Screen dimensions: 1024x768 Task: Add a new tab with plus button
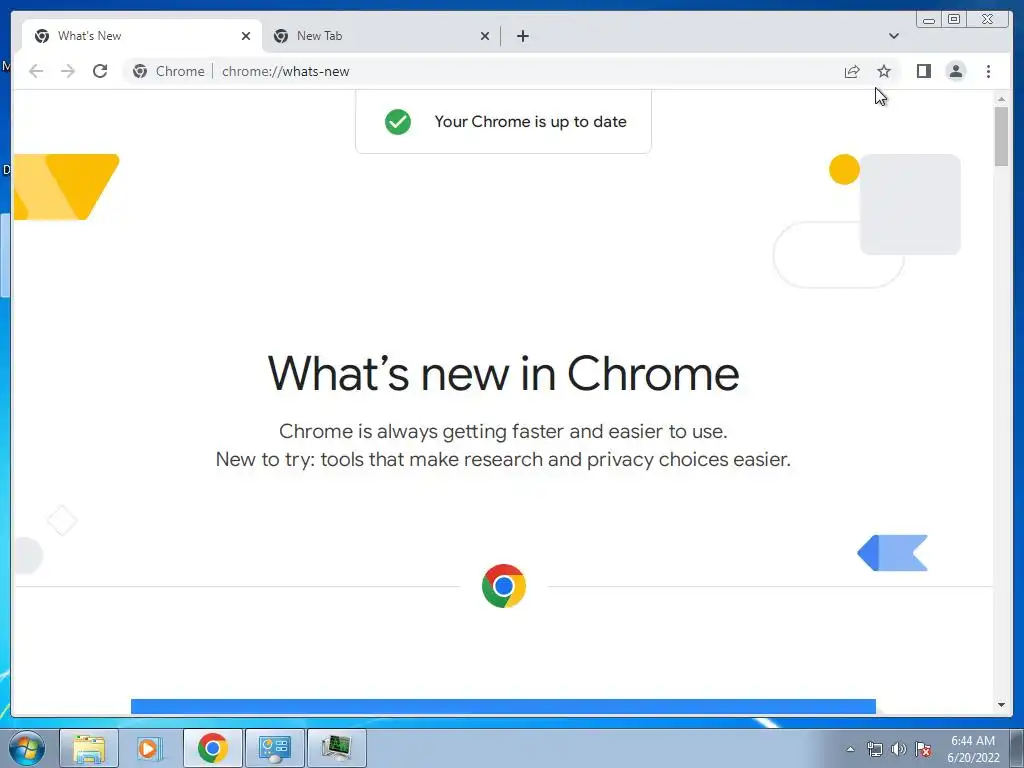522,36
